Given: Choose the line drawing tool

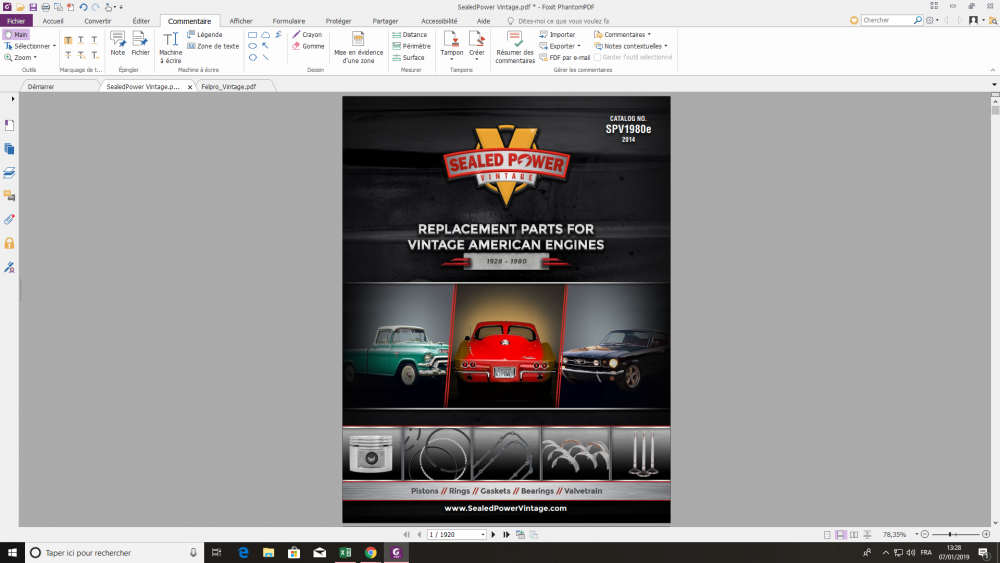Looking at the screenshot, I should click(x=265, y=57).
